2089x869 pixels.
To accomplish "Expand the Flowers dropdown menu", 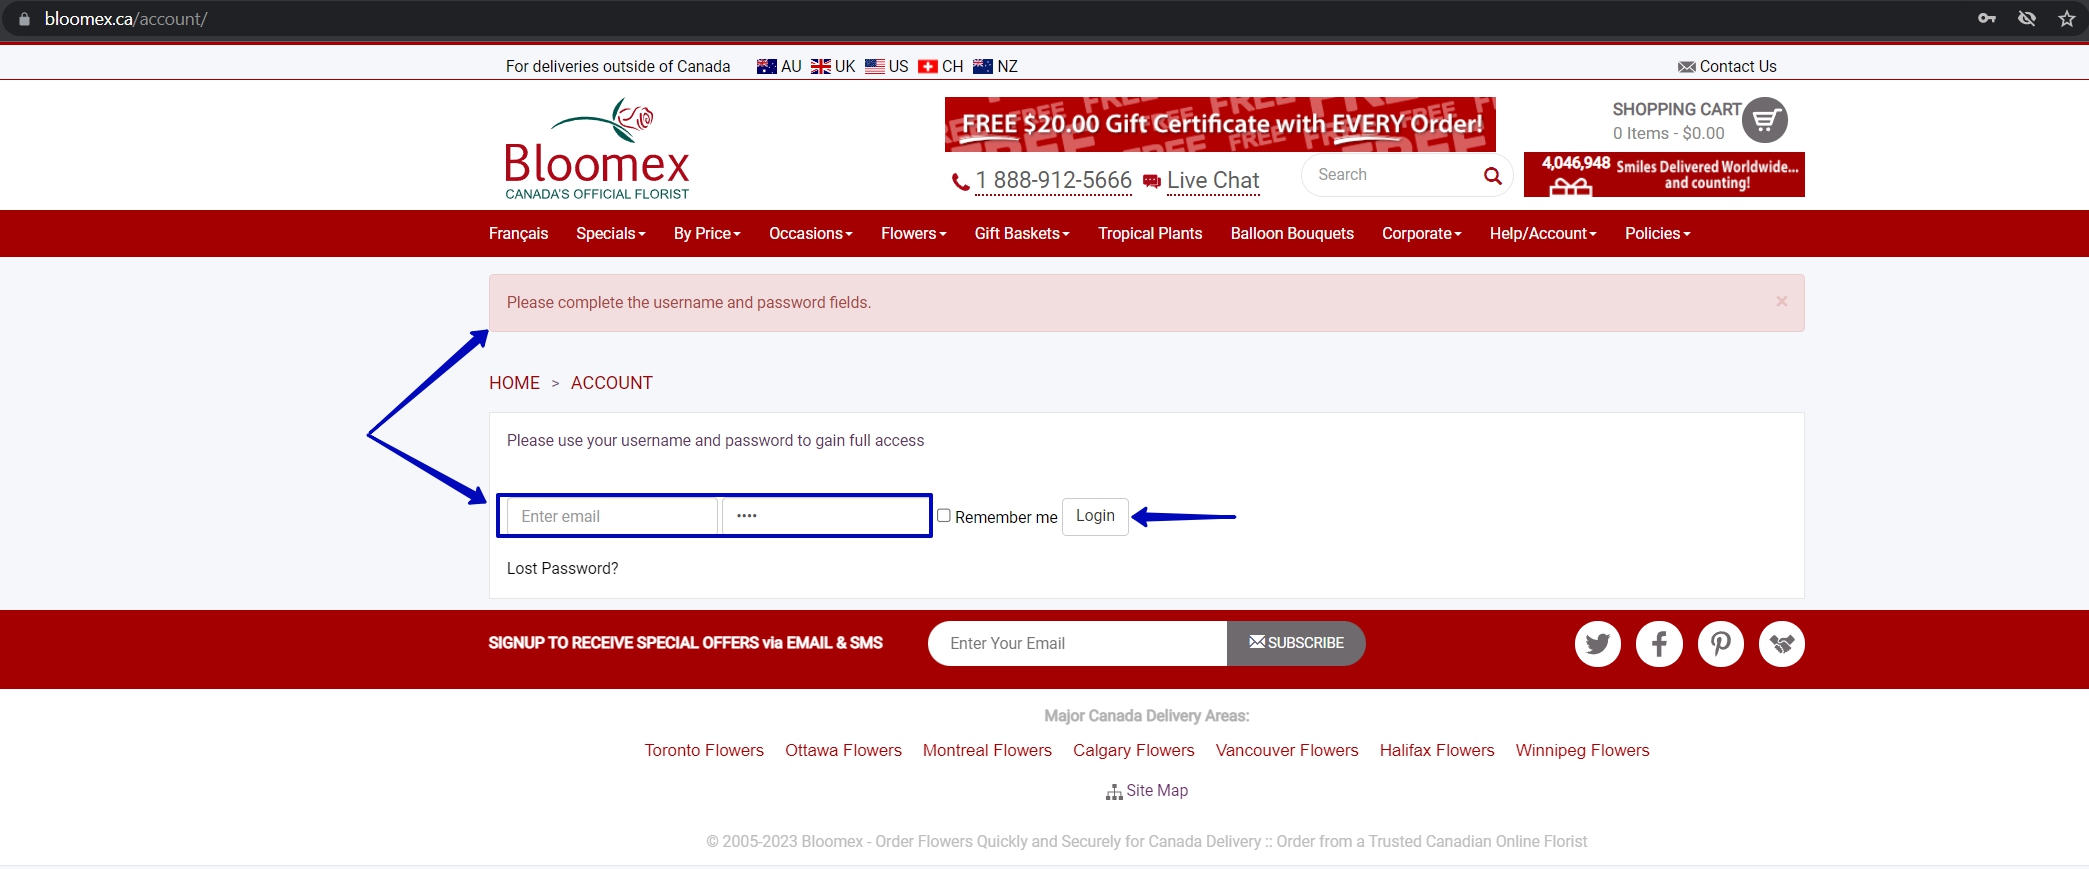I will tap(914, 233).
